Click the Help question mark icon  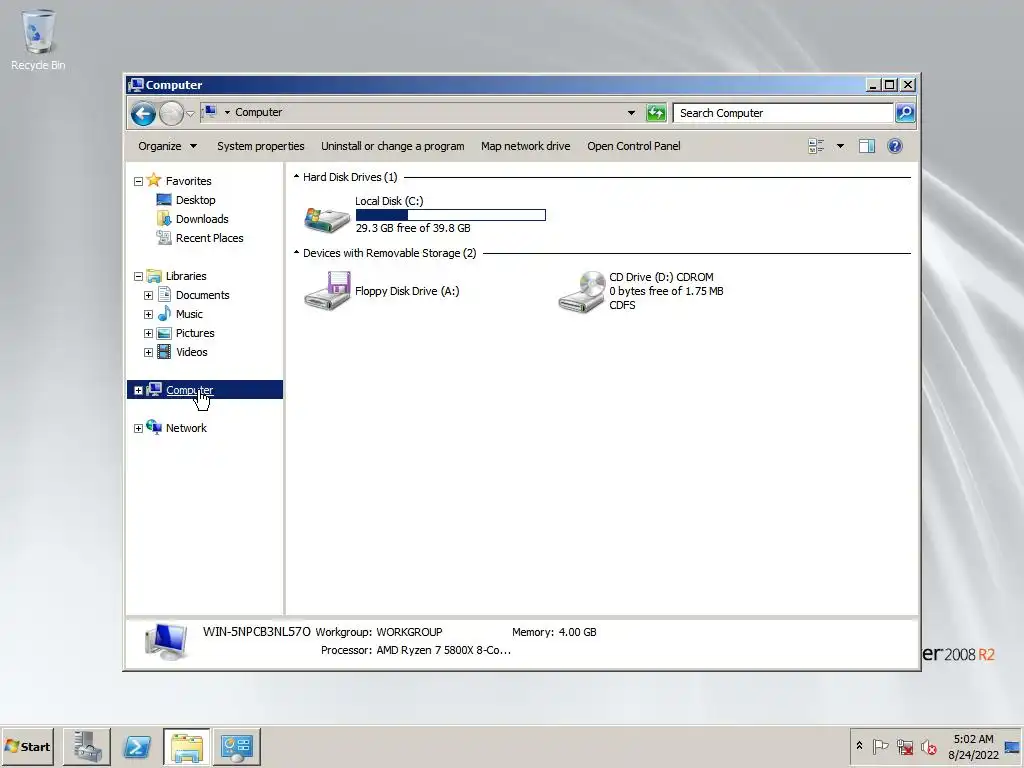895,146
